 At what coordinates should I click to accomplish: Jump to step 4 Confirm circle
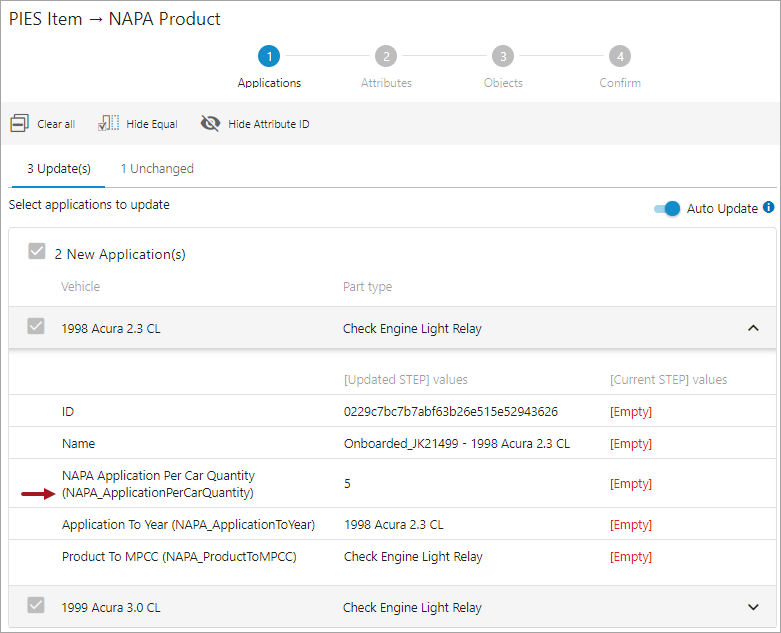pyautogui.click(x=620, y=56)
